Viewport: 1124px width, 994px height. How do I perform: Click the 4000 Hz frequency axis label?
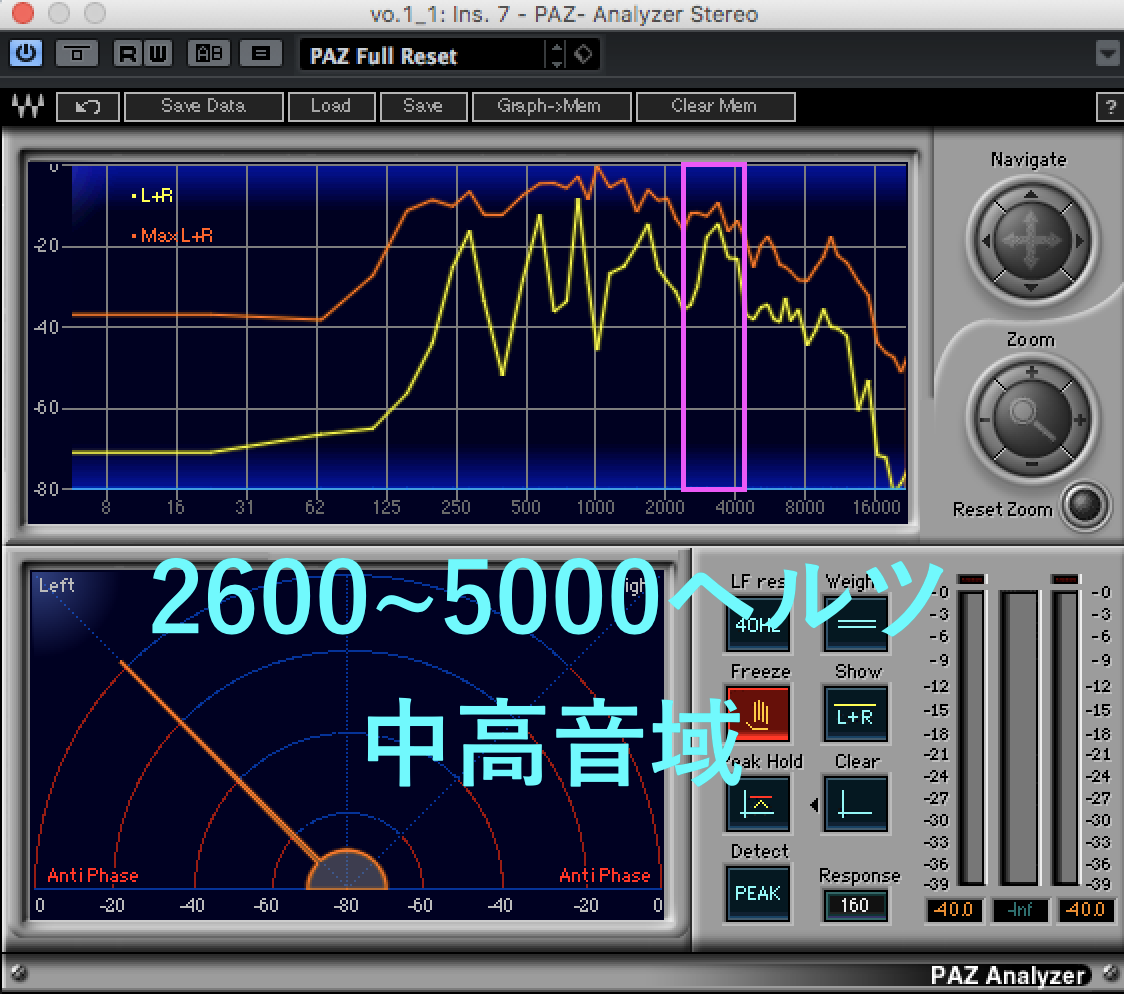pos(735,507)
